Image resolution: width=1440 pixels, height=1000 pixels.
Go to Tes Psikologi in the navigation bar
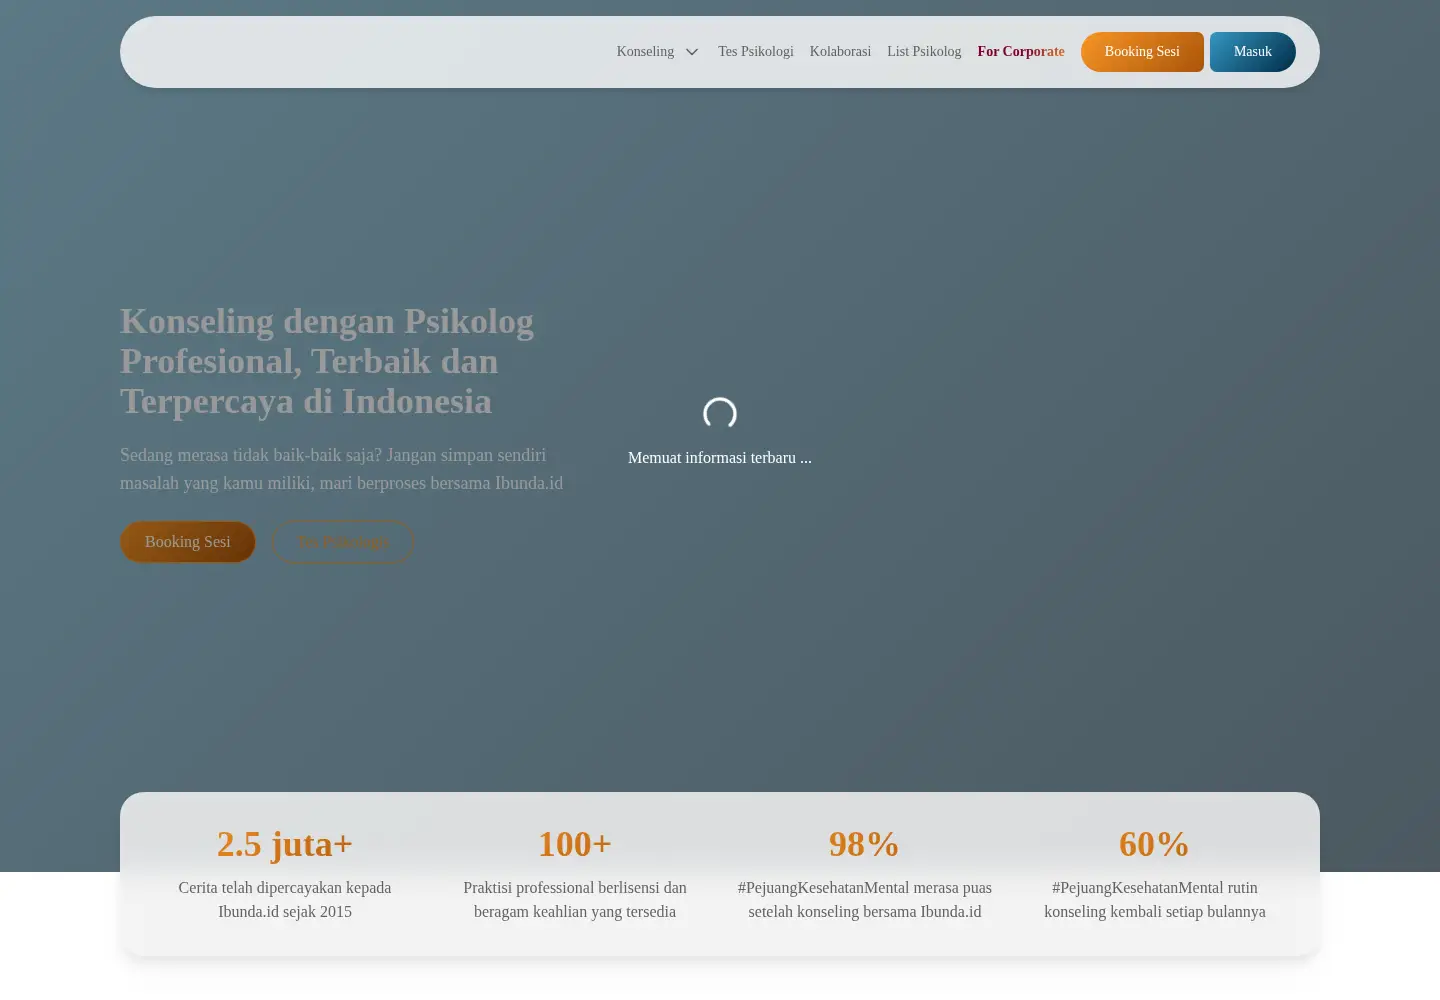pyautogui.click(x=756, y=52)
